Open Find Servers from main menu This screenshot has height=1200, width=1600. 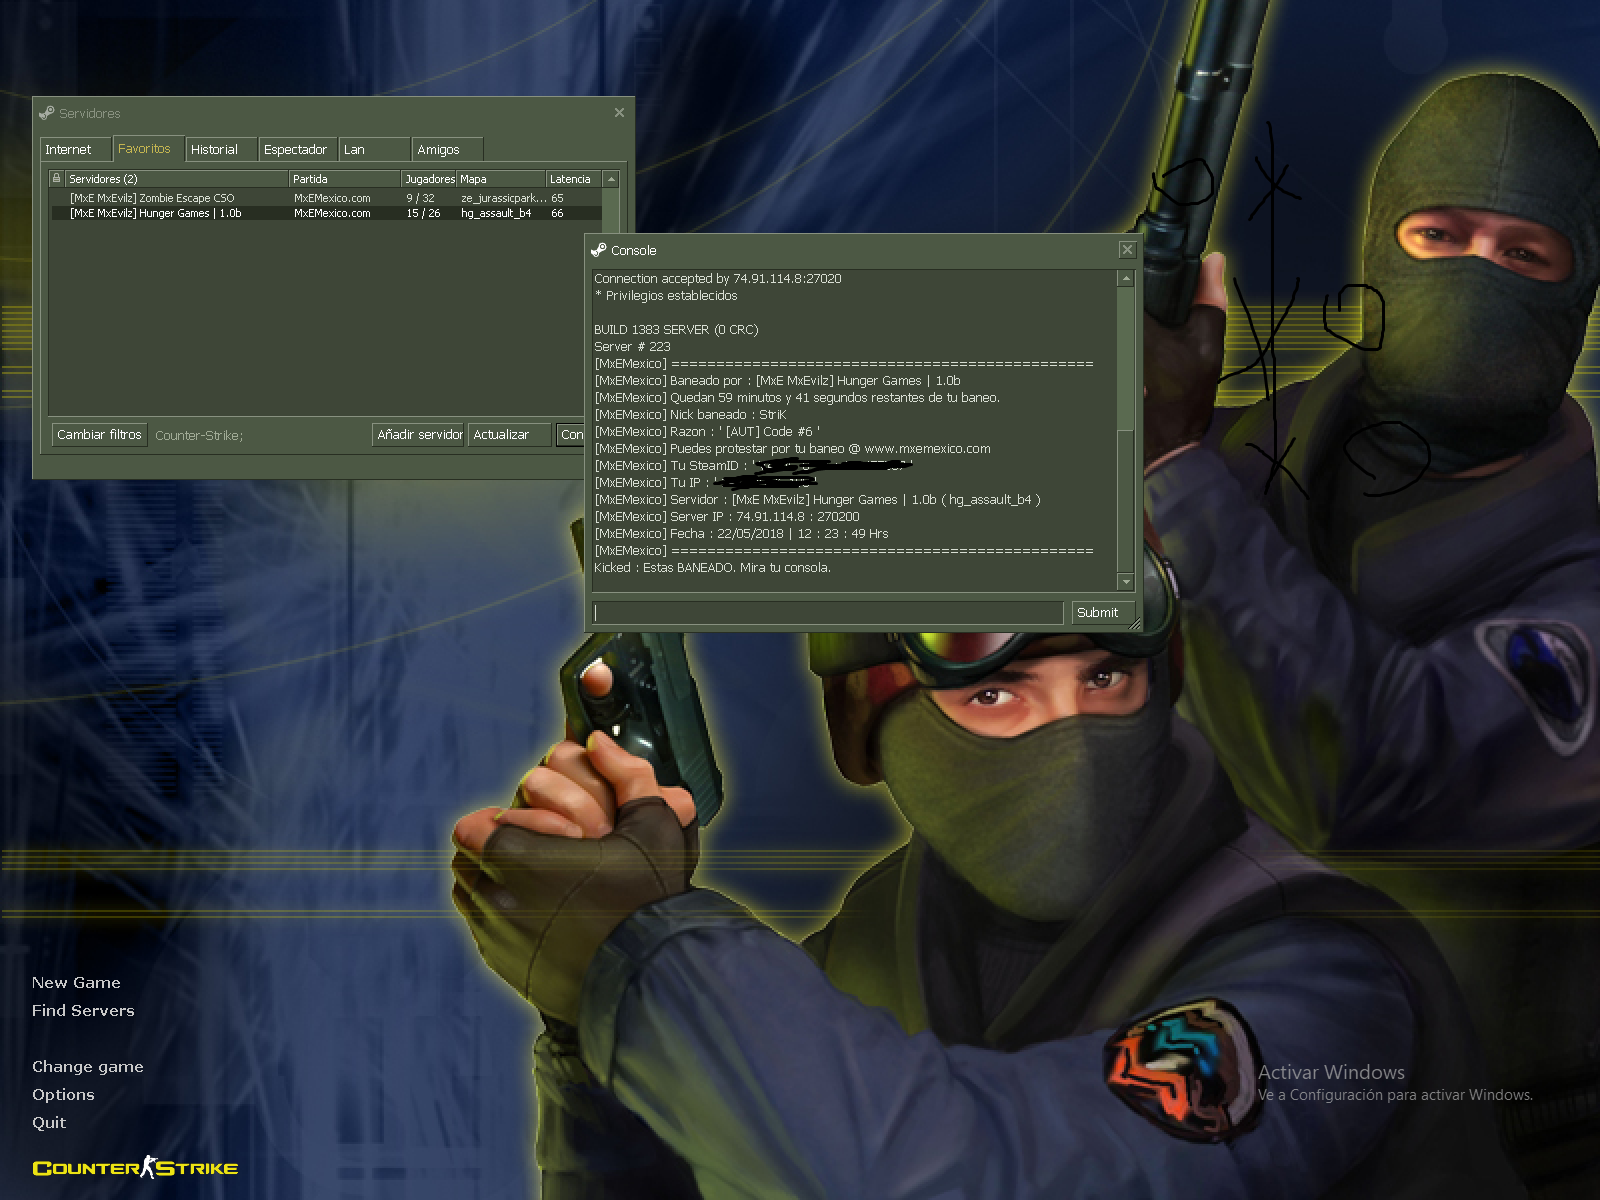tap(83, 1011)
